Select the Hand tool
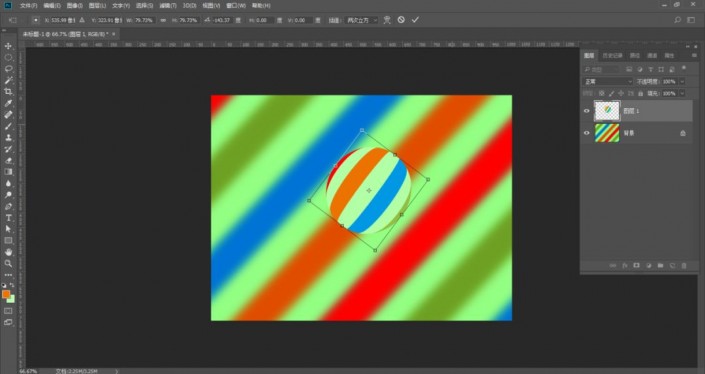The image size is (705, 374). (8, 252)
